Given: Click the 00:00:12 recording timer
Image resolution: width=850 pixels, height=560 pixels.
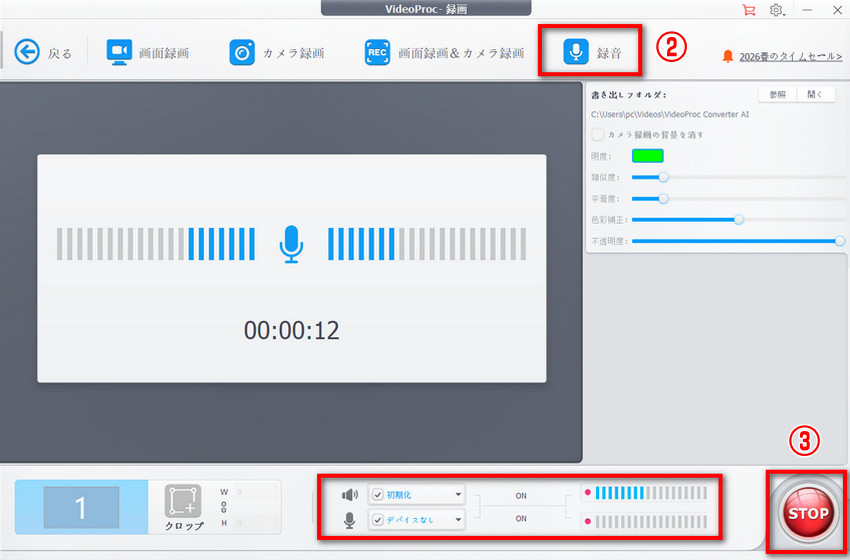Looking at the screenshot, I should click(292, 330).
